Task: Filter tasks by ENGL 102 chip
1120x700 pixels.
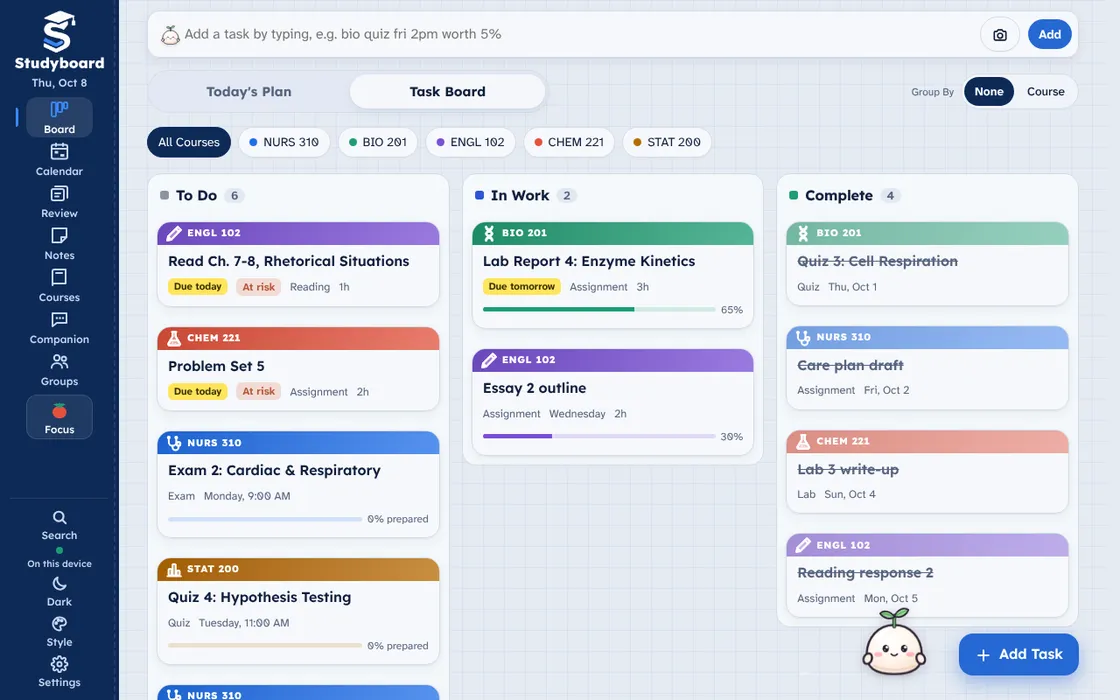Action: pyautogui.click(x=471, y=142)
